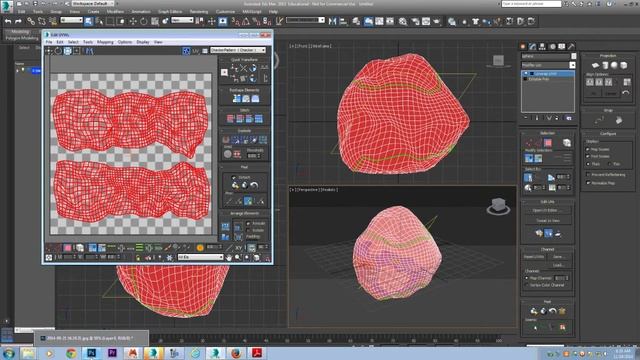
Task: Open the Material Editor from main toolbar
Action: [403, 21]
